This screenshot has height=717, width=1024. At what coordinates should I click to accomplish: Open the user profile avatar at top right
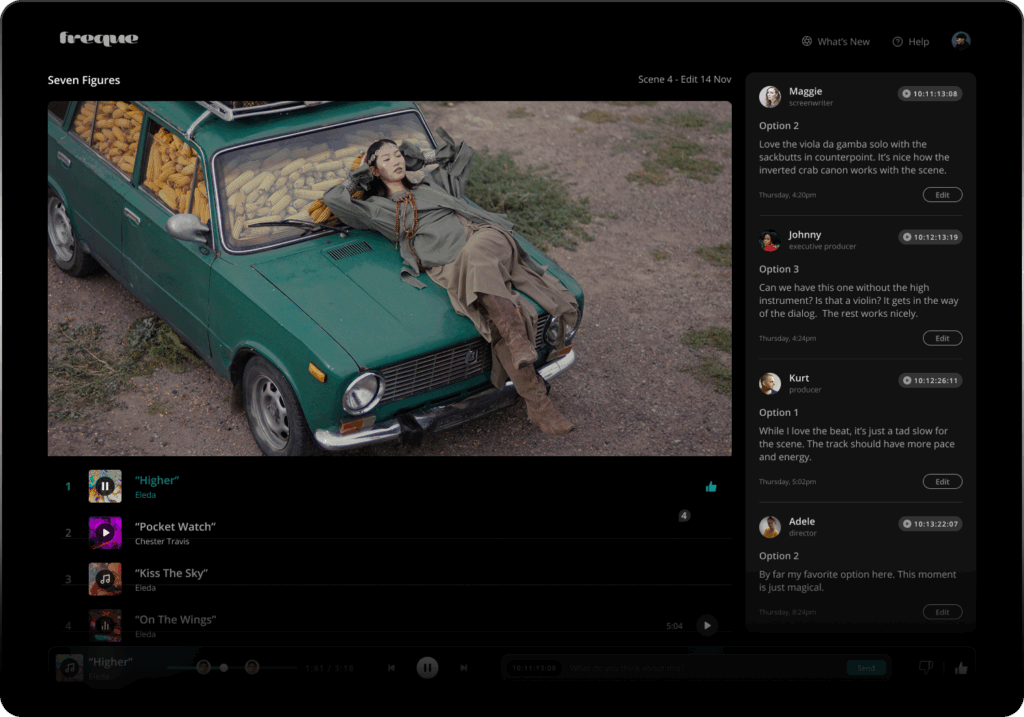[961, 41]
